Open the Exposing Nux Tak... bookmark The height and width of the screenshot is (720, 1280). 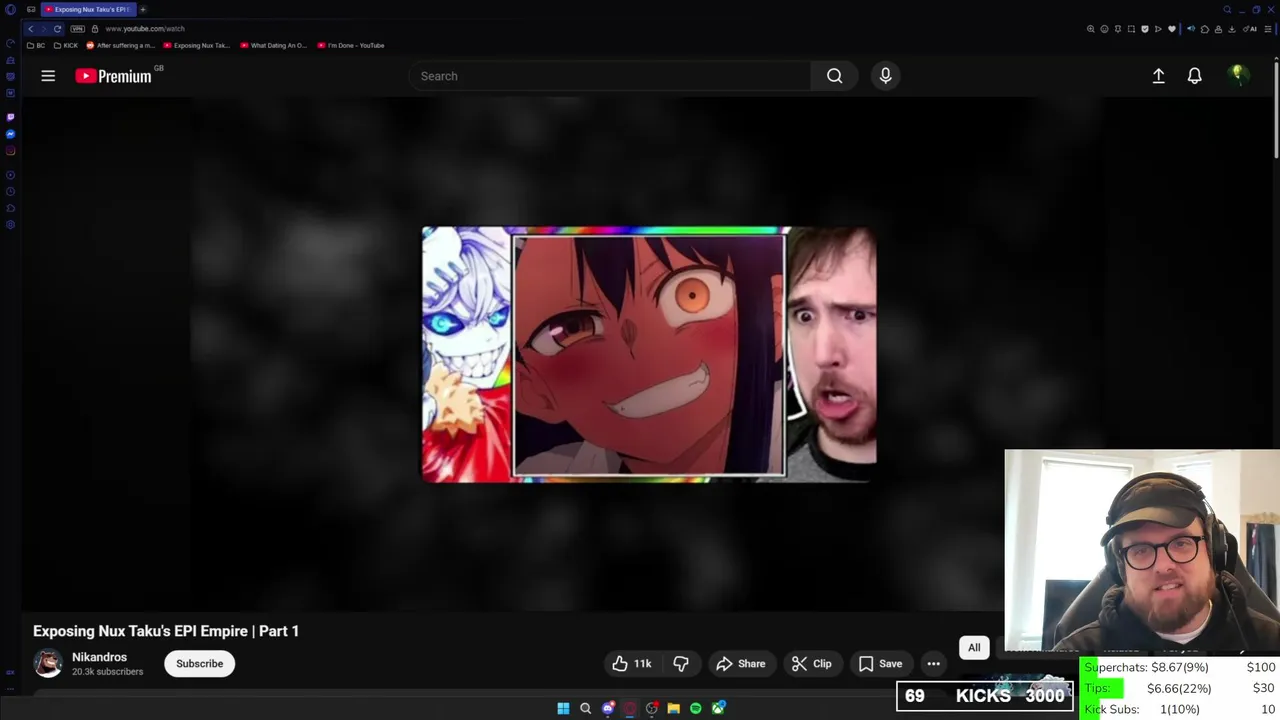point(197,45)
